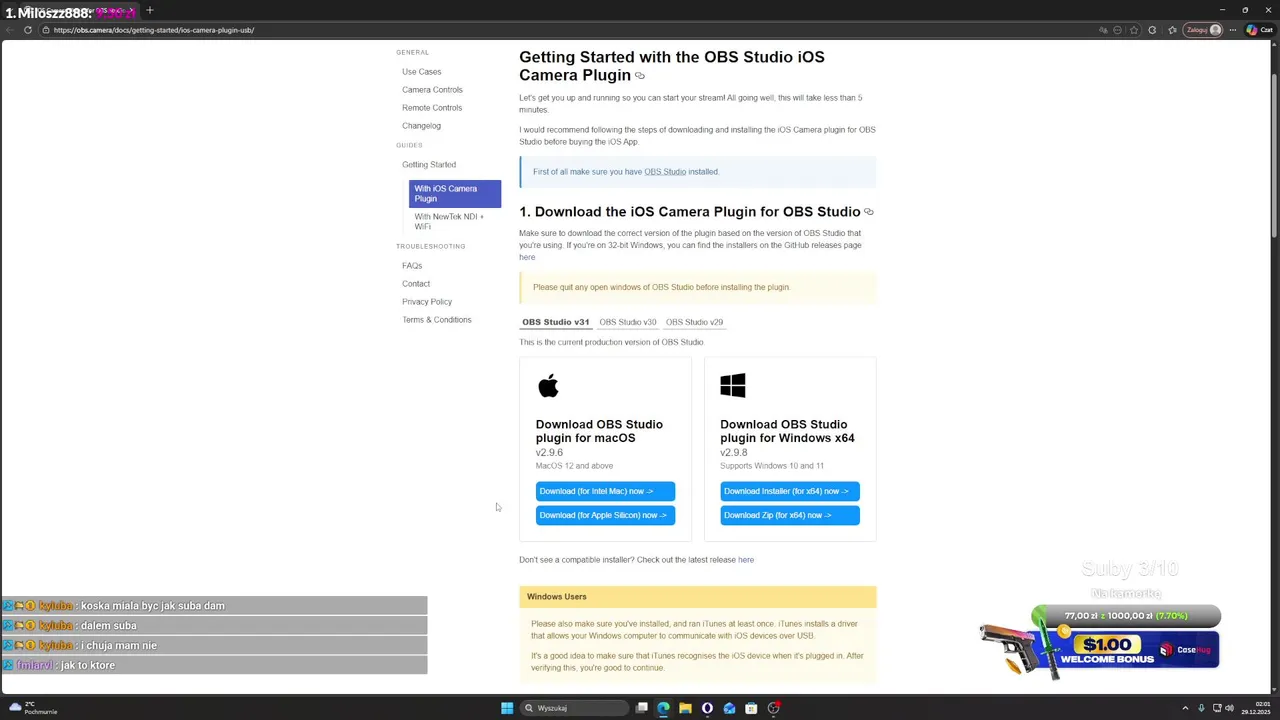Open the favorites list icon in toolbar

tap(1172, 30)
